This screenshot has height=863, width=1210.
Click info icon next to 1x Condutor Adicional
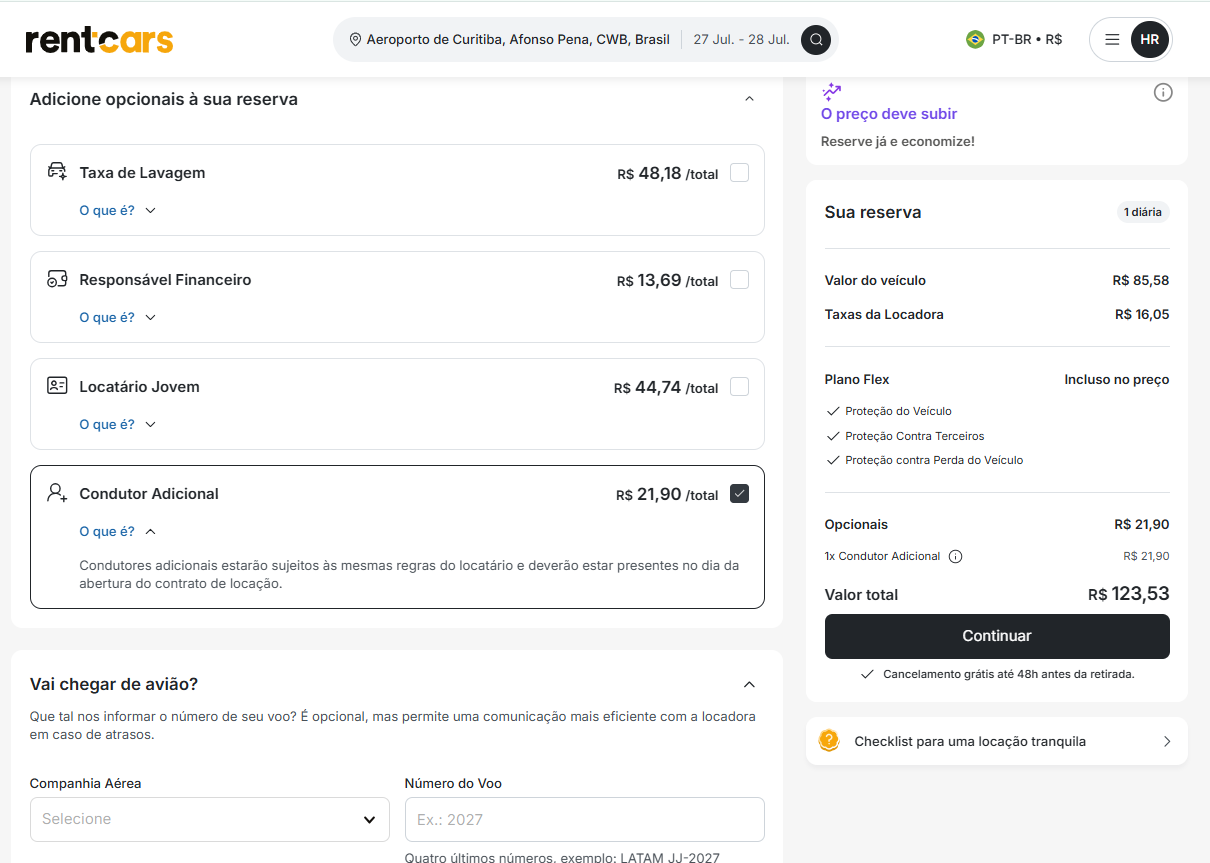click(955, 556)
